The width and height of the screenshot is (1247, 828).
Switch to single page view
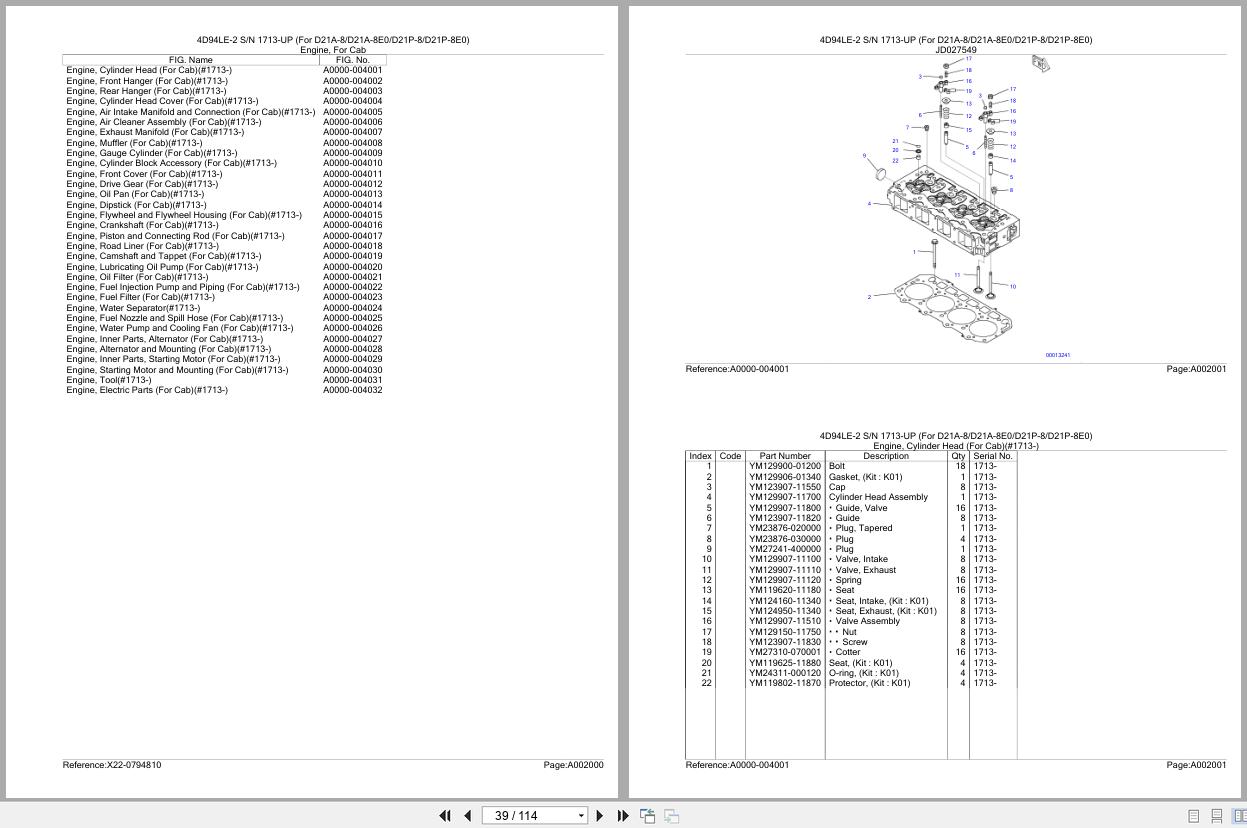coord(1193,816)
